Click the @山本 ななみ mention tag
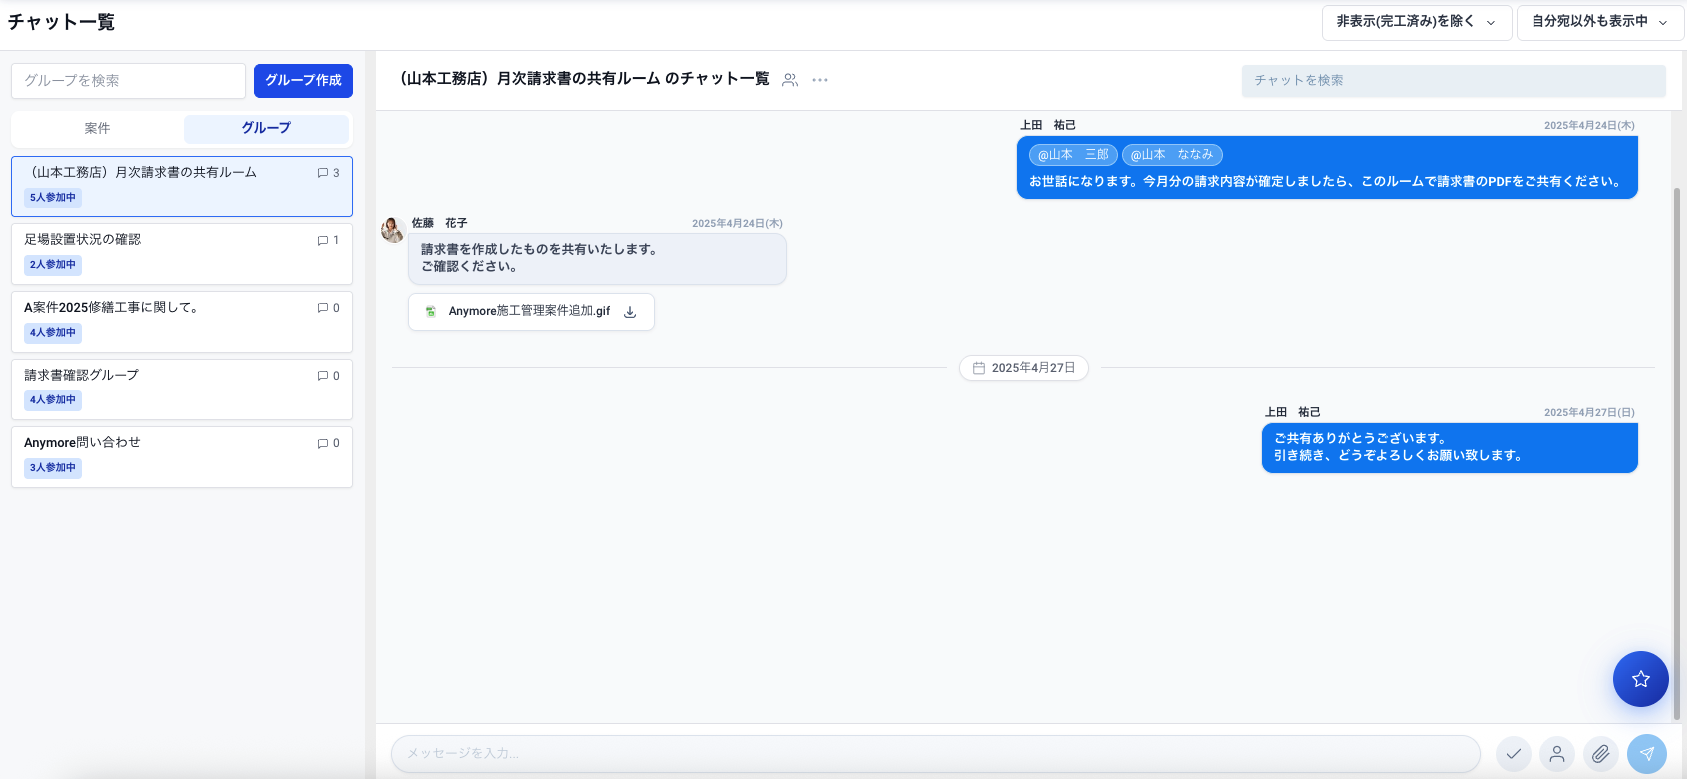Viewport: 1687px width, 779px height. pos(1172,155)
